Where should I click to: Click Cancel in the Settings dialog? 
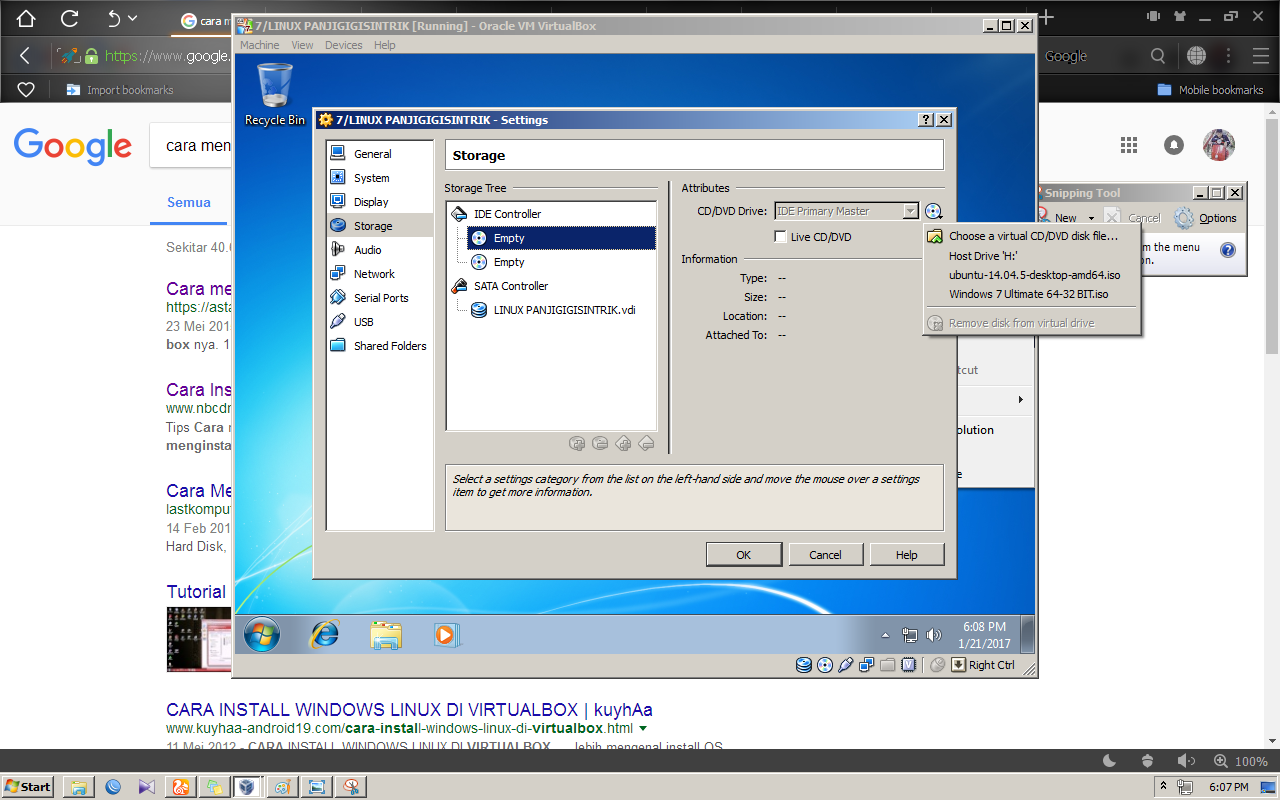pyautogui.click(x=825, y=555)
